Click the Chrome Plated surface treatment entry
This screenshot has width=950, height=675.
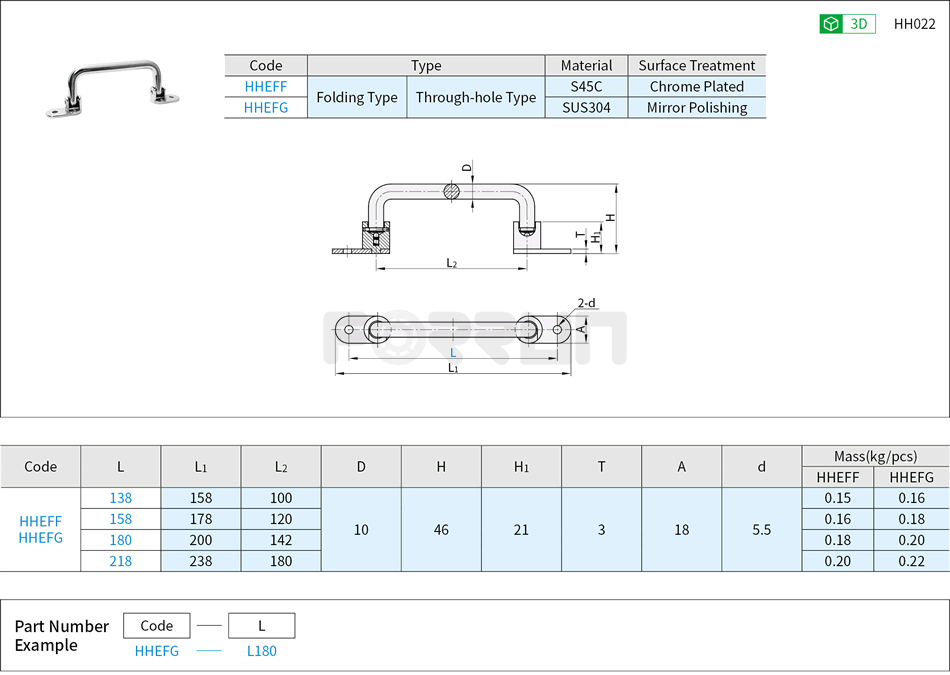pyautogui.click(x=697, y=87)
